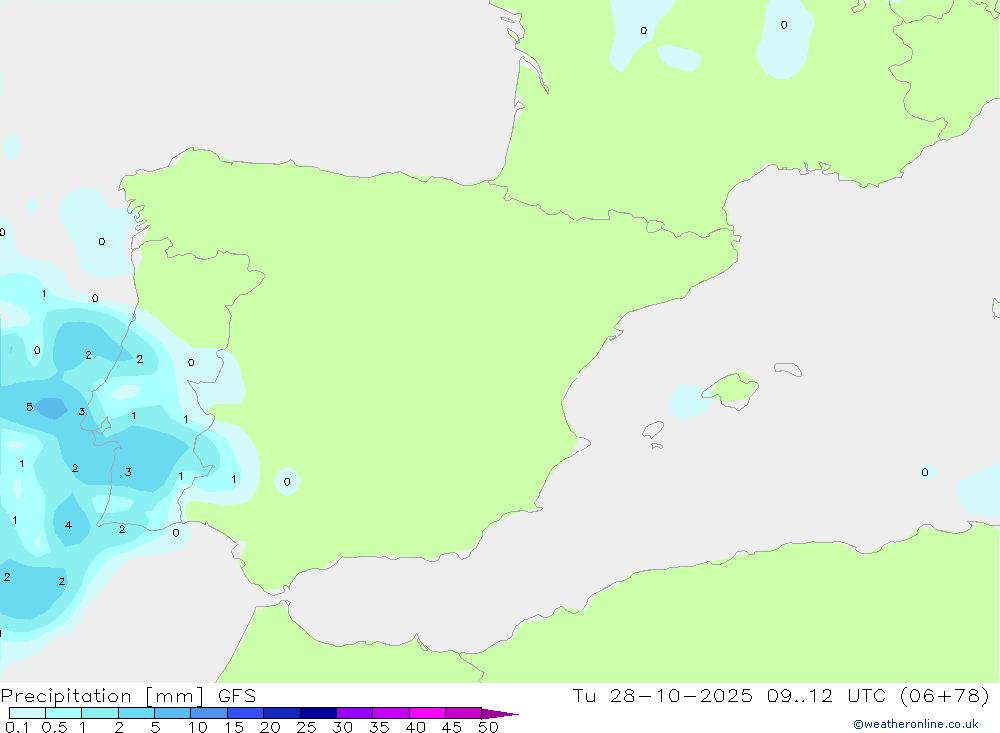Click the 'GFS' model label

coord(237,696)
